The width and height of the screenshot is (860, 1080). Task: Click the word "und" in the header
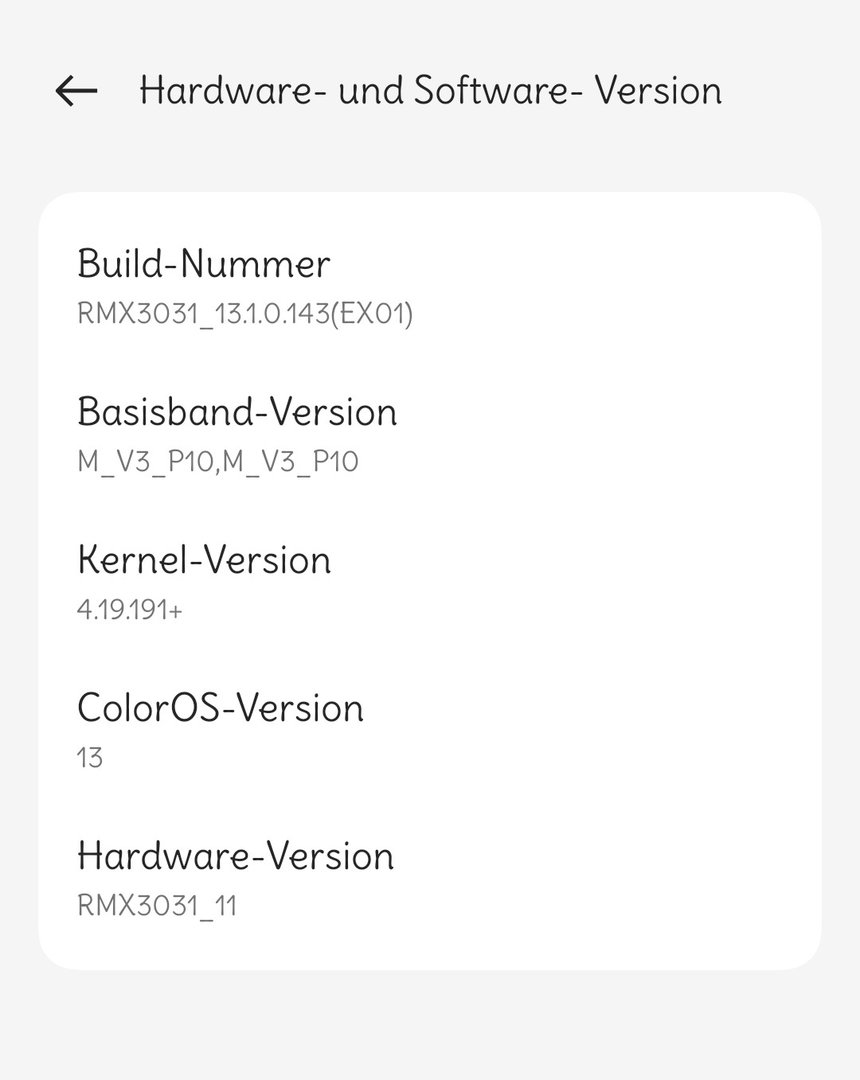[x=372, y=91]
